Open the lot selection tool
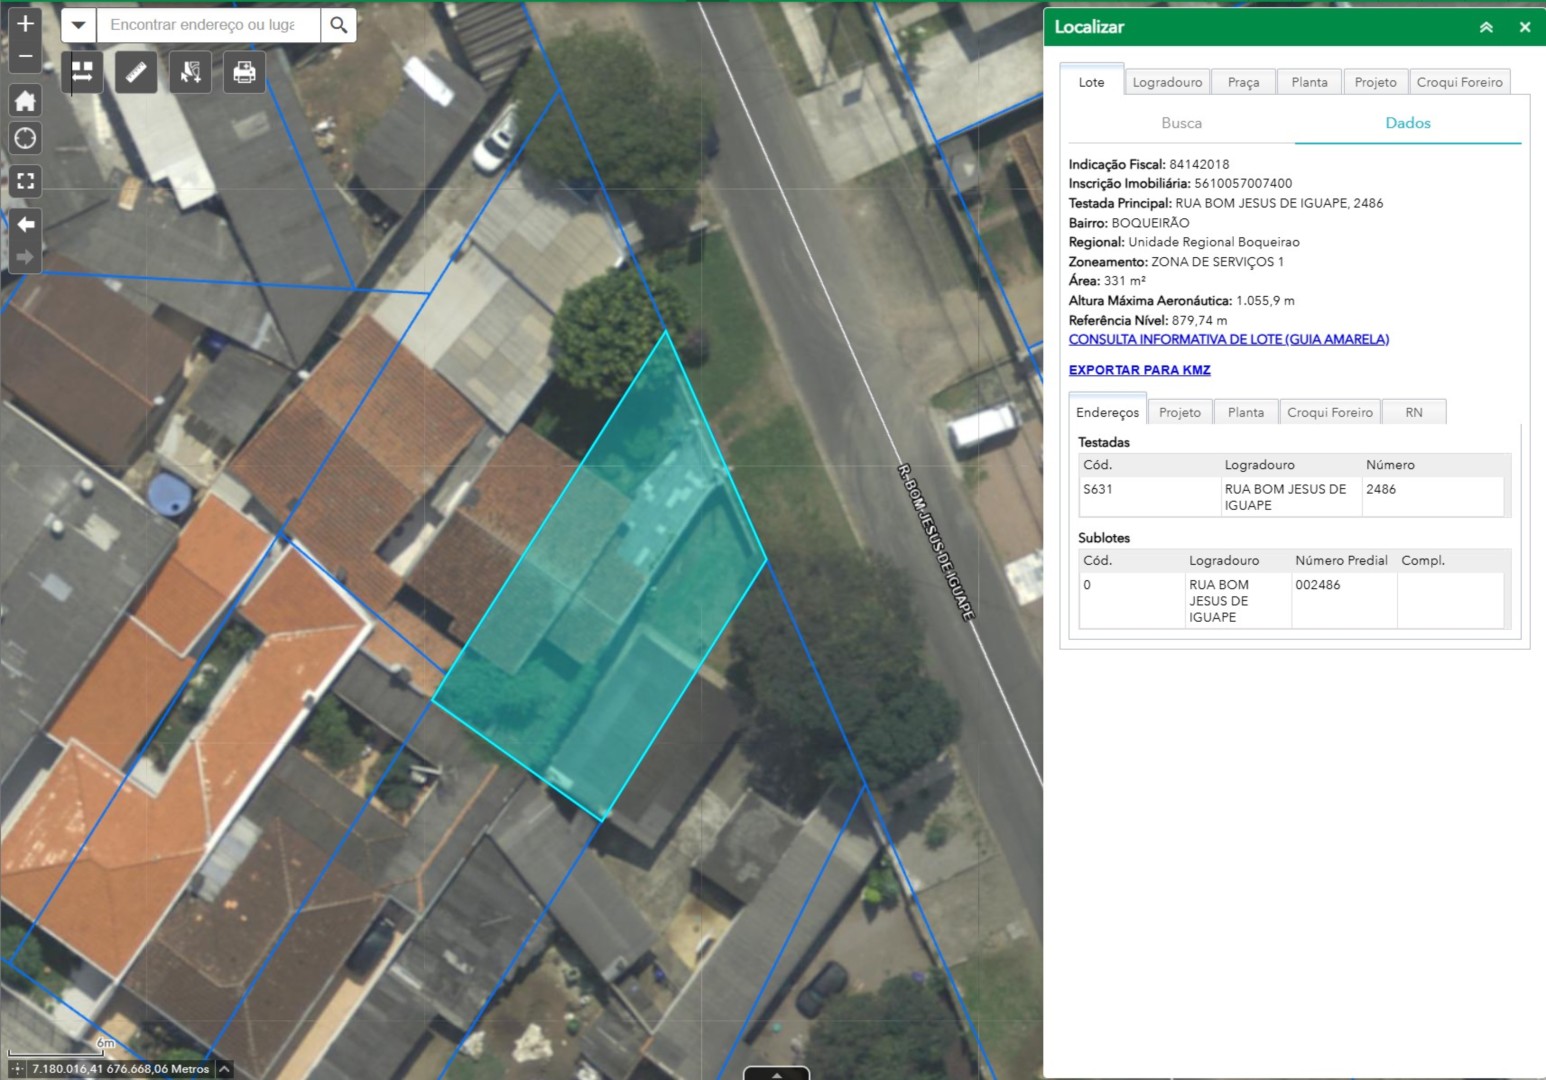1546x1080 pixels. pyautogui.click(x=190, y=72)
